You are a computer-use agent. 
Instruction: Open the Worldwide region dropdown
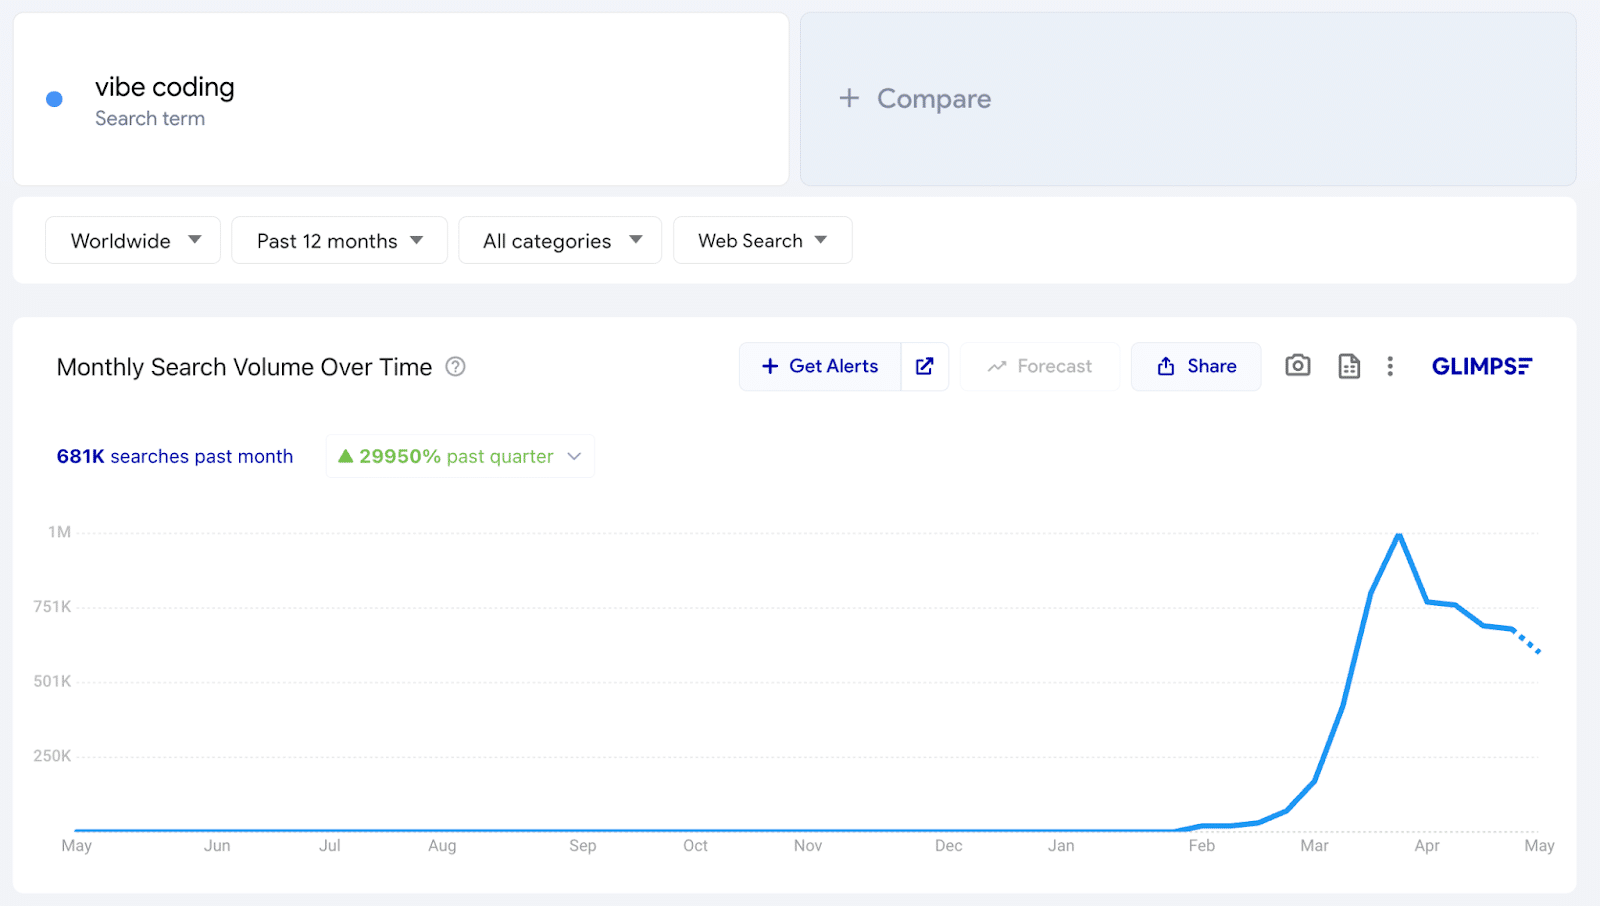point(133,240)
